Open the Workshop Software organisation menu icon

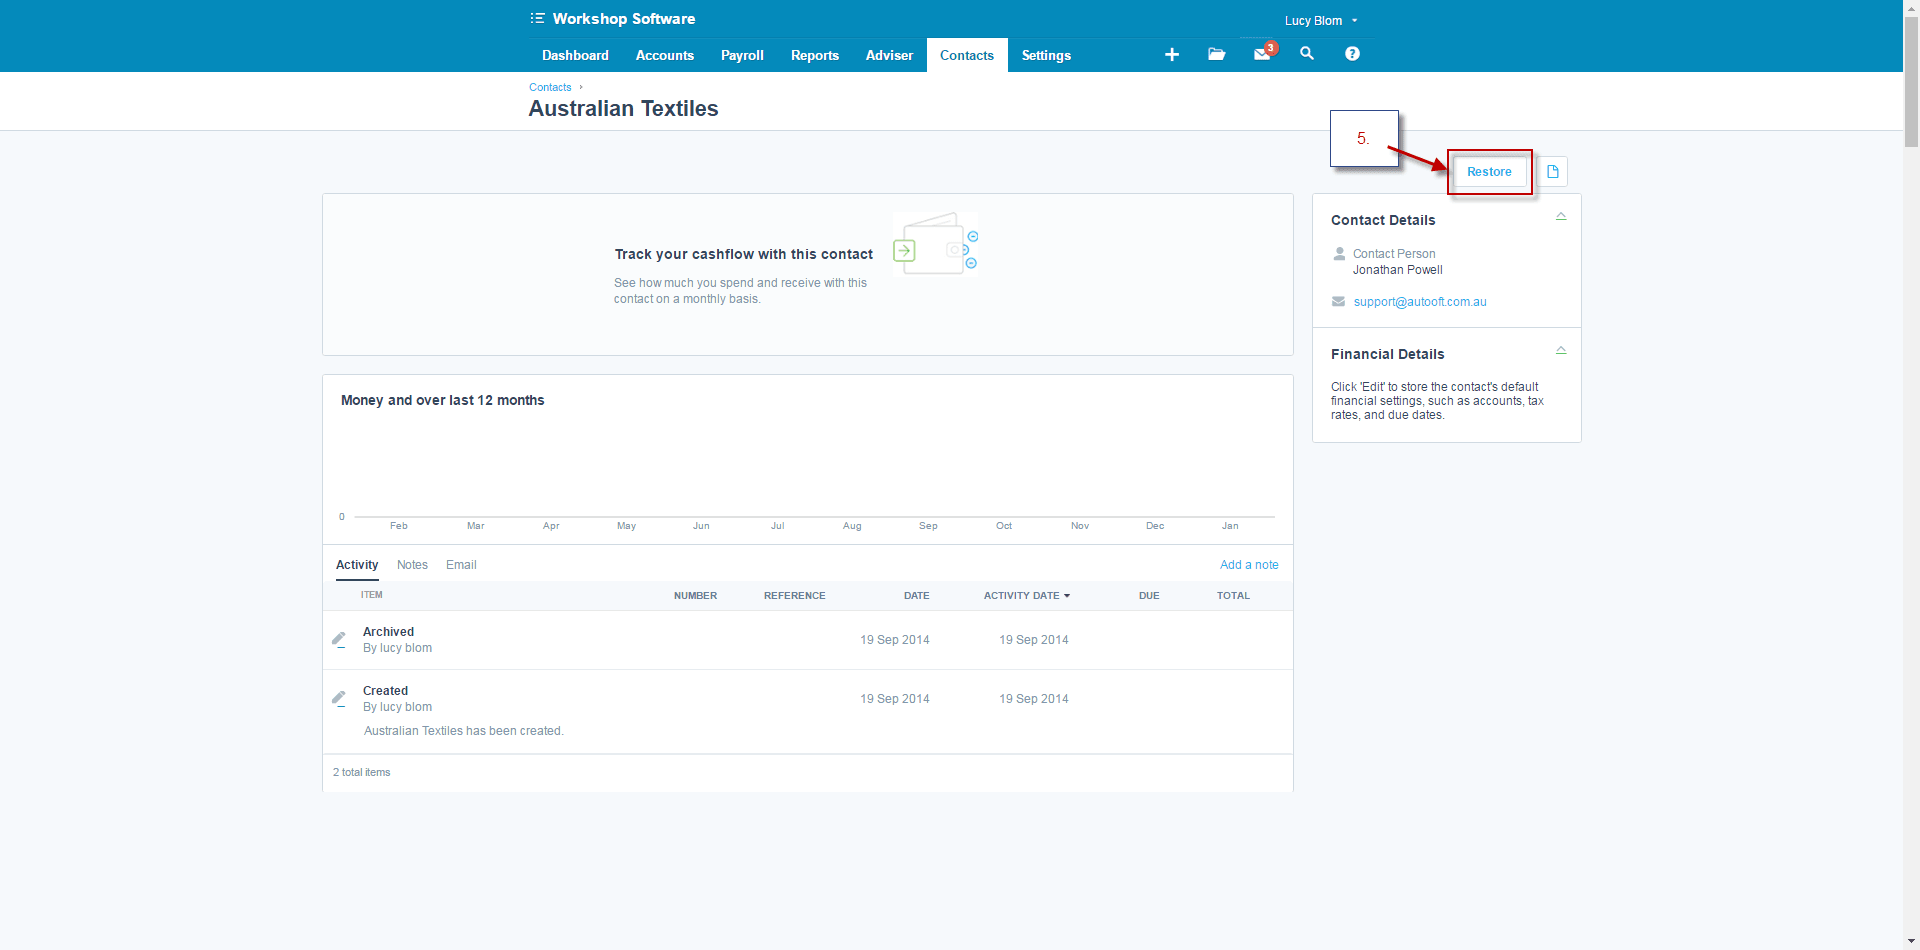[537, 18]
